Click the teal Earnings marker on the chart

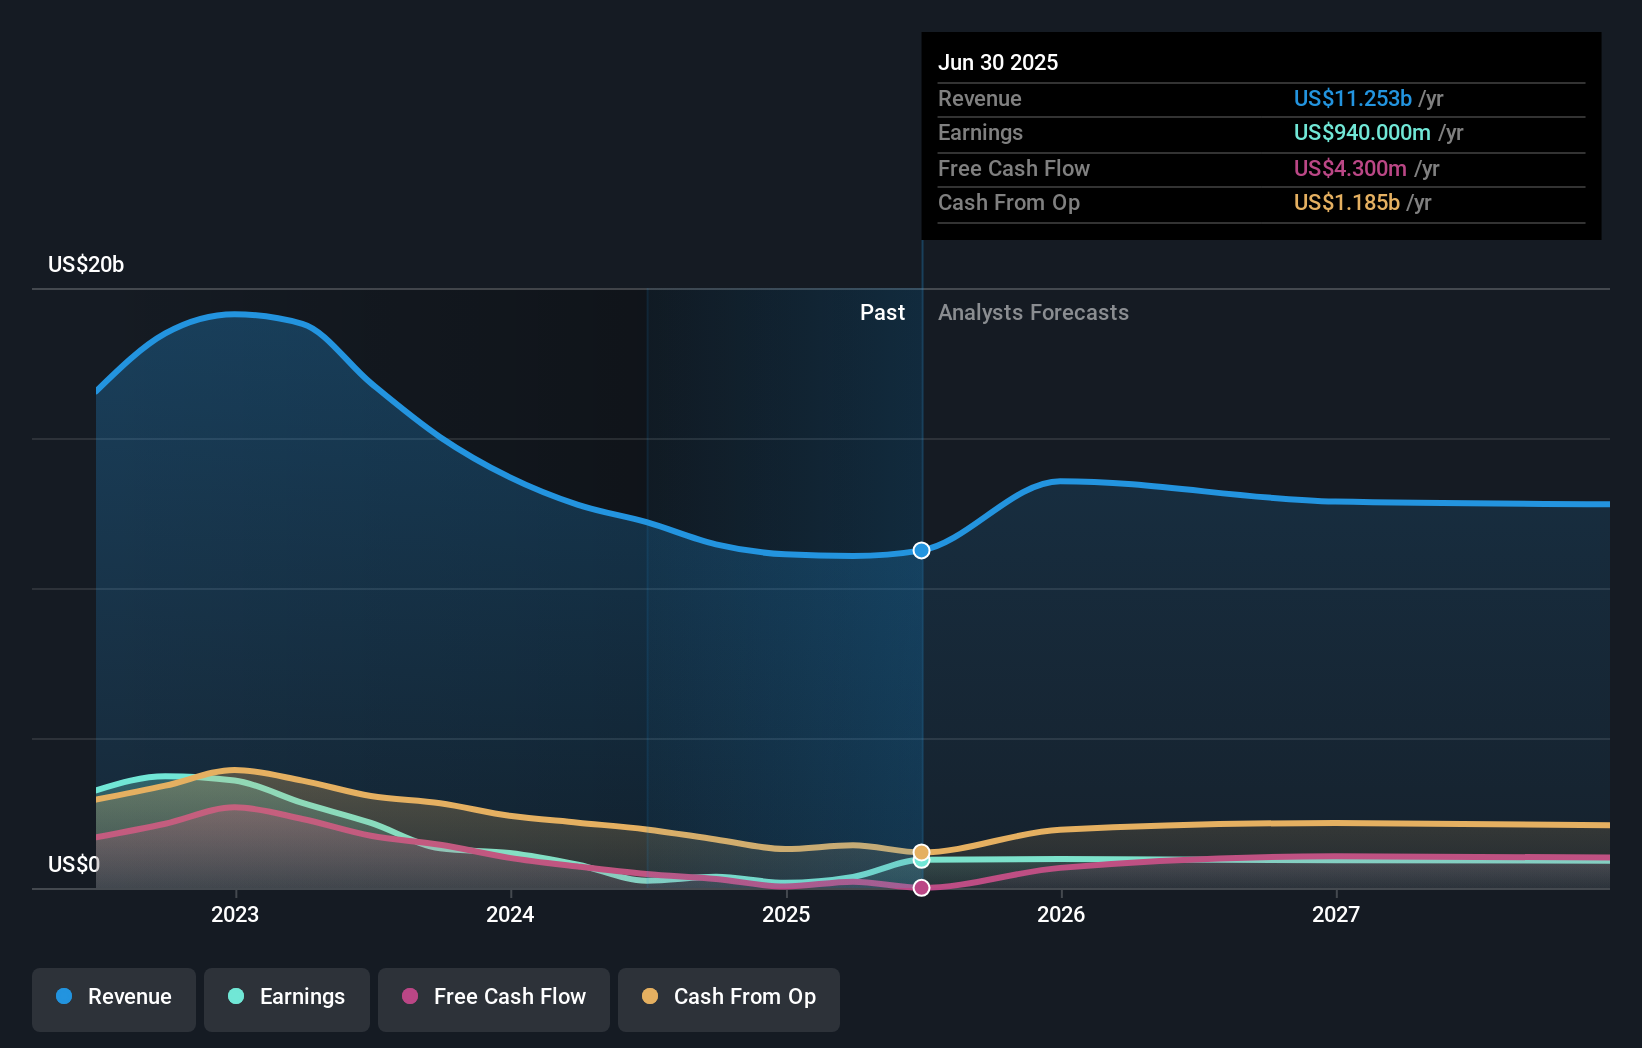click(921, 863)
